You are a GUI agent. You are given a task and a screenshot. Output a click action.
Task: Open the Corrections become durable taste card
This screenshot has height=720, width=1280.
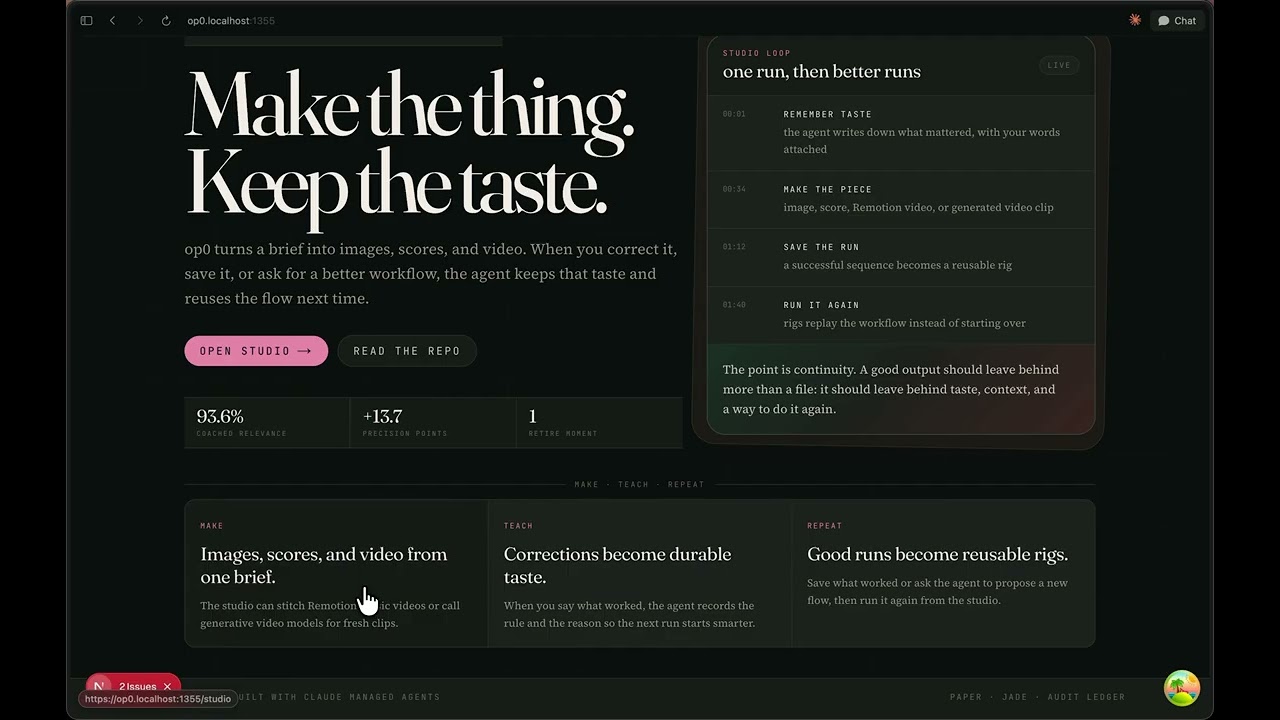pos(640,573)
